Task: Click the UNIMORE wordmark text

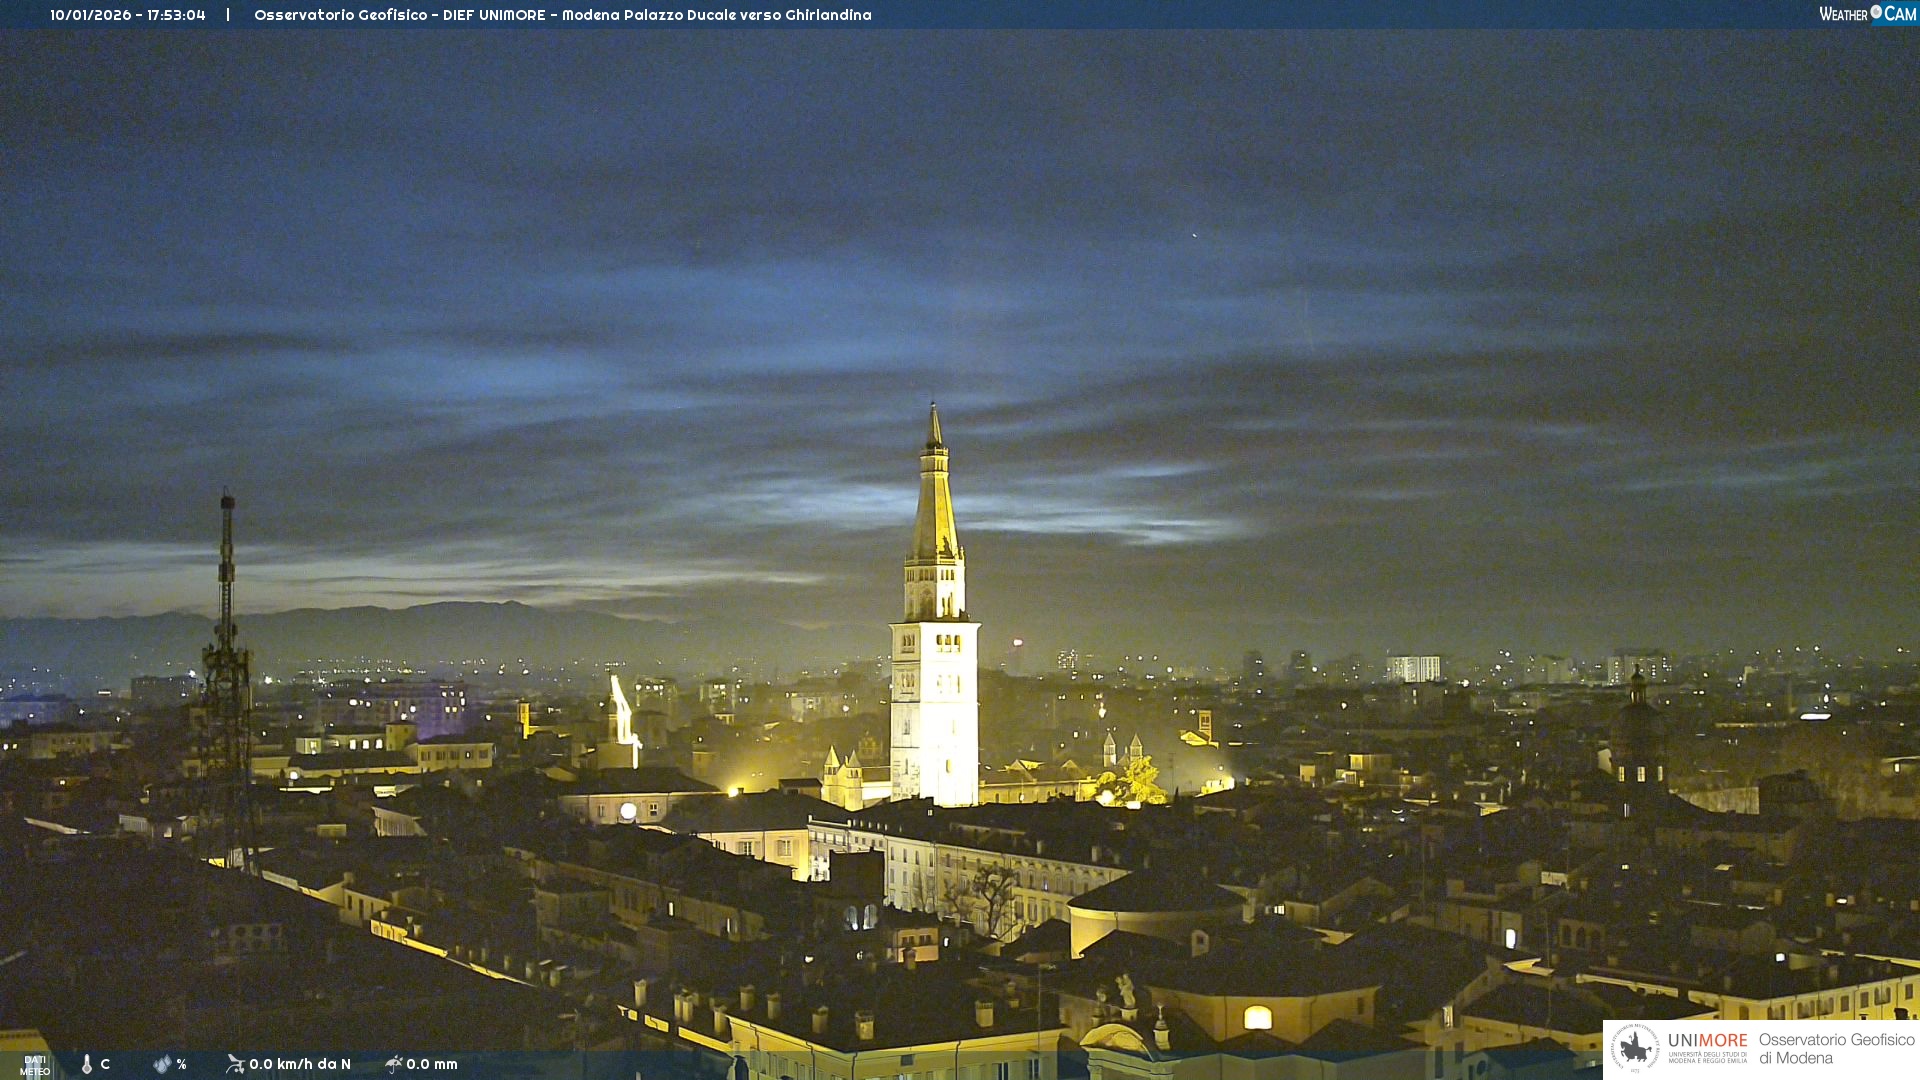Action: [1707, 1041]
